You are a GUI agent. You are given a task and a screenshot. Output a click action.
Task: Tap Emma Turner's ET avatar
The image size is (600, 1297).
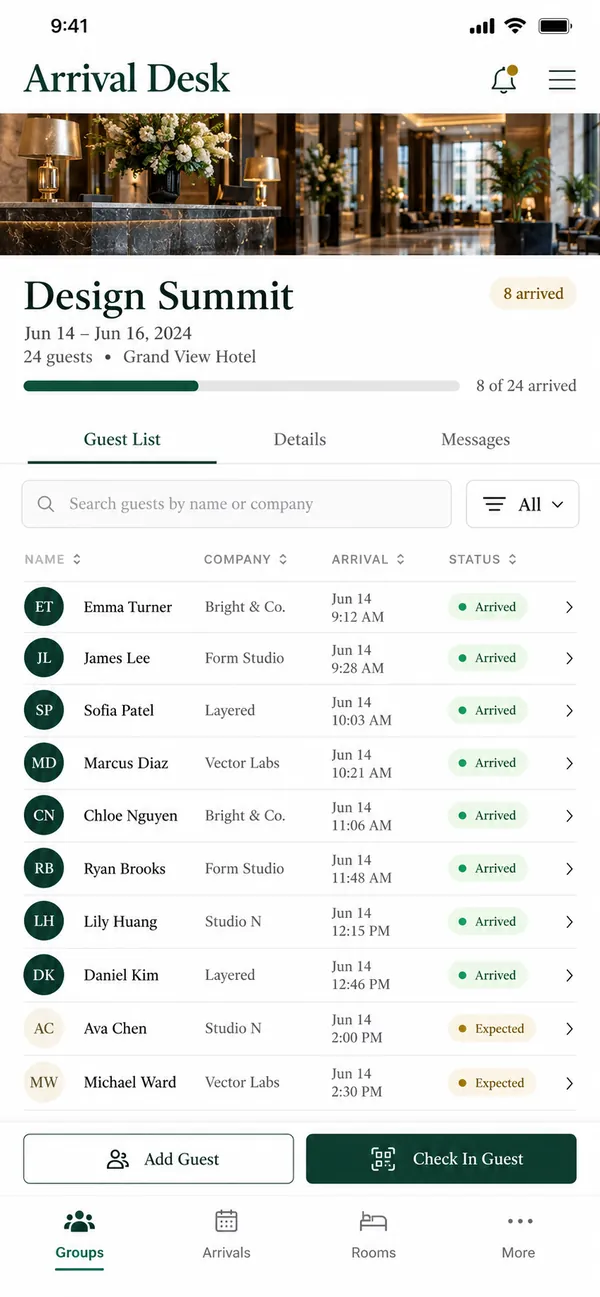[44, 607]
